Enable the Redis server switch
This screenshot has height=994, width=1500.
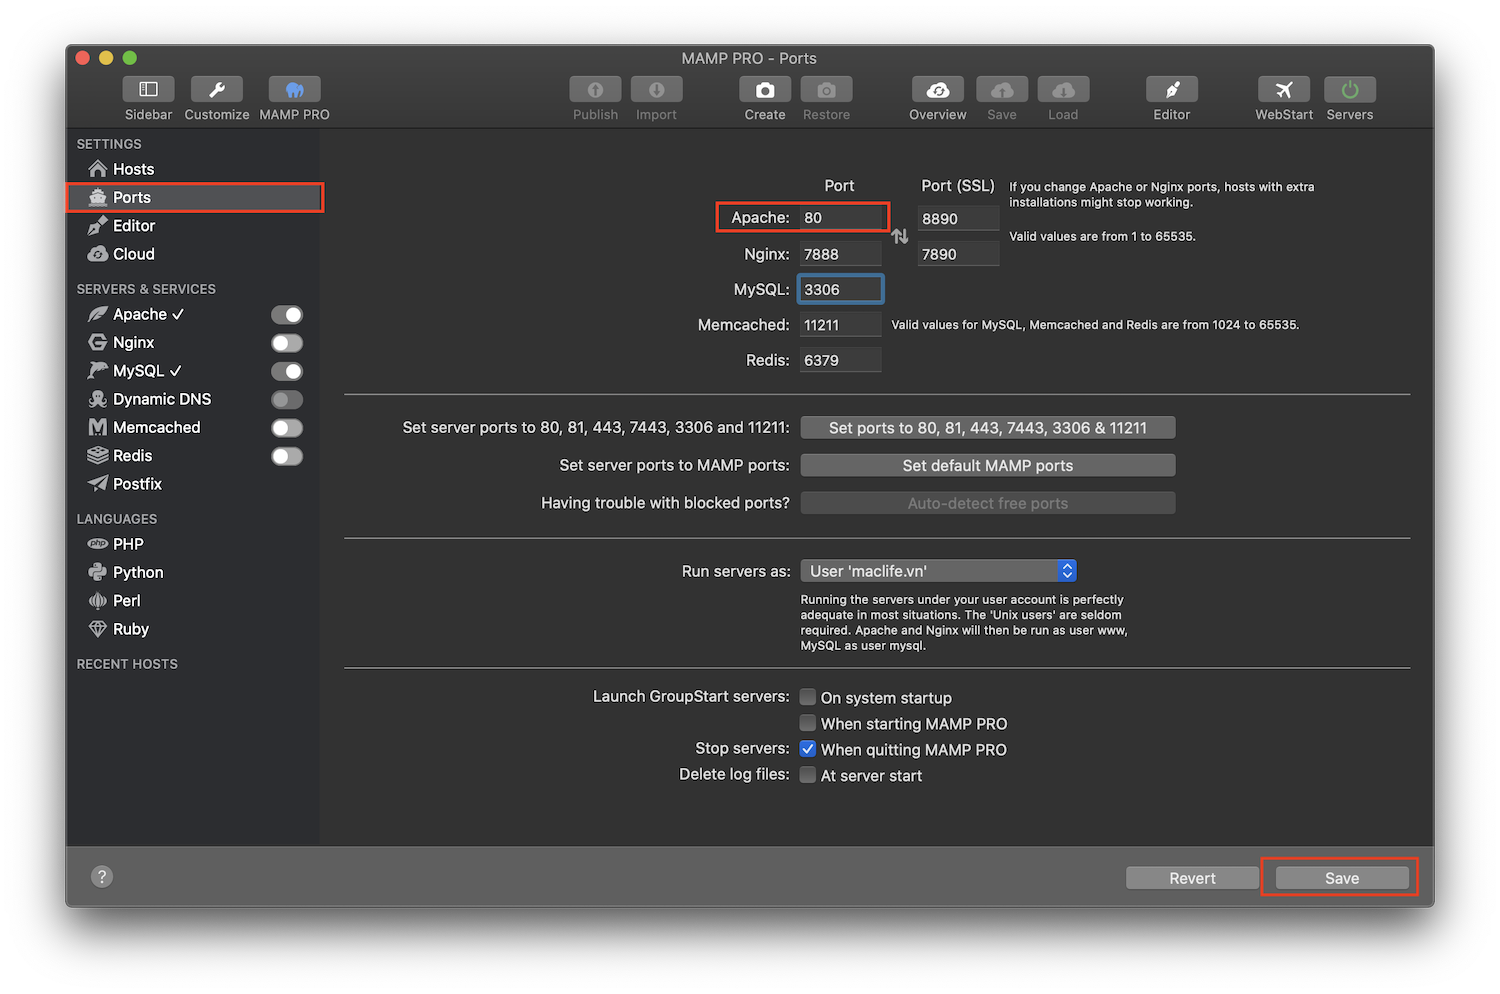coord(287,456)
